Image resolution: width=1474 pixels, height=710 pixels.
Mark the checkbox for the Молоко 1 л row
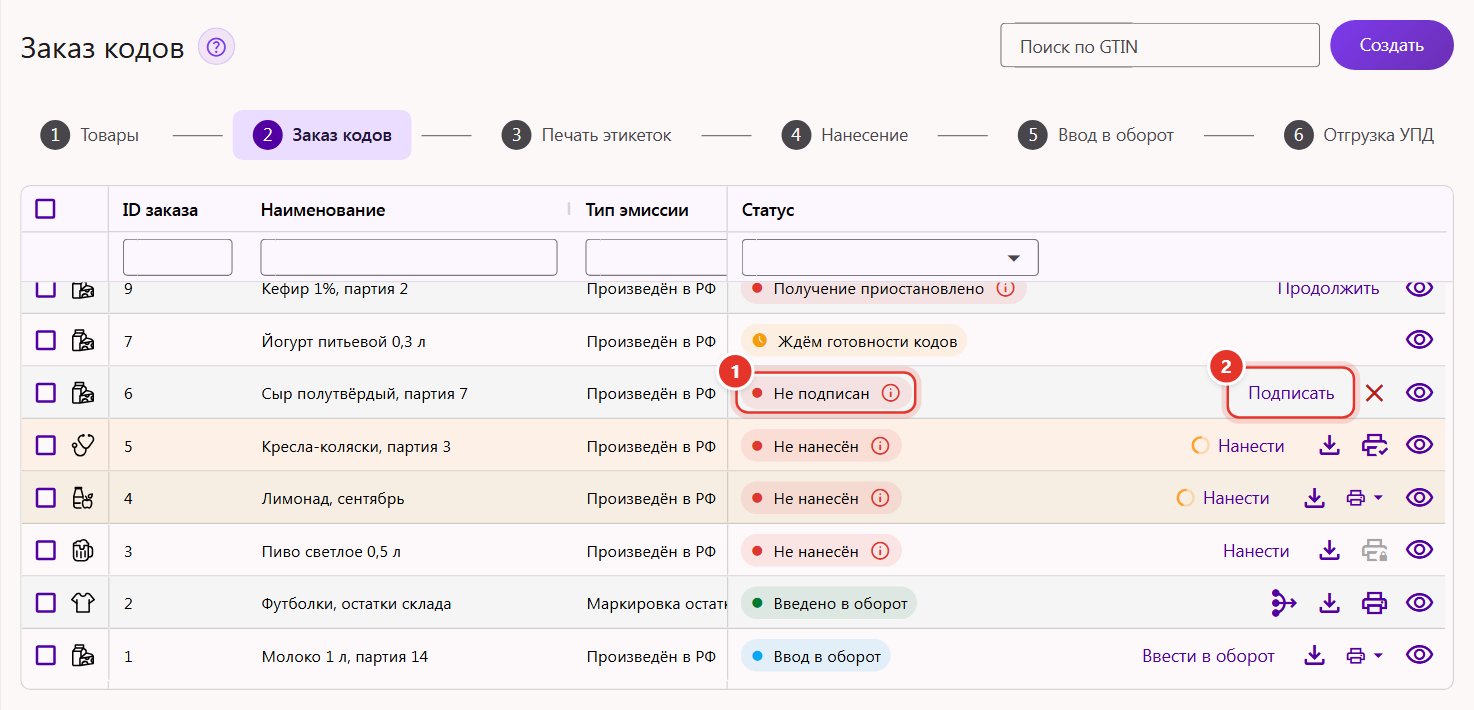[x=45, y=656]
